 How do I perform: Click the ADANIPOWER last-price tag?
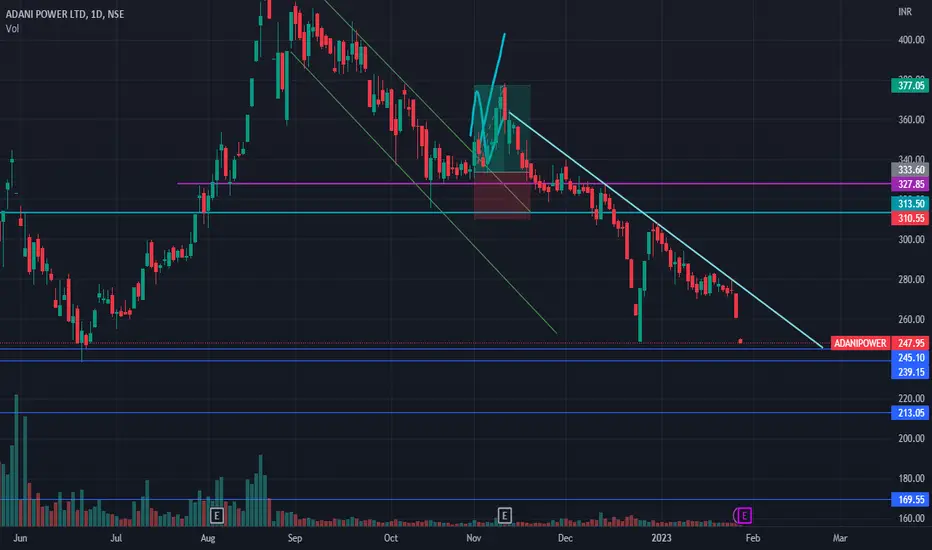pos(859,343)
